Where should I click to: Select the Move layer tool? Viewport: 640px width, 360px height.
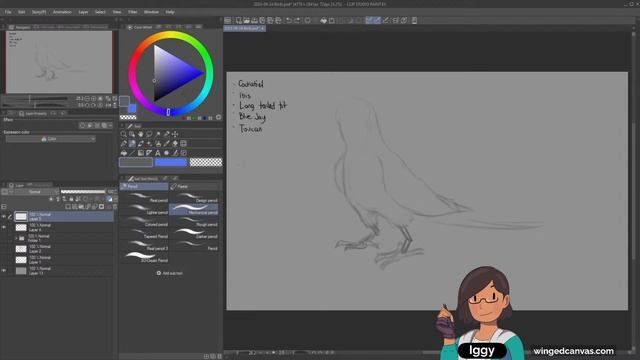tap(175, 134)
